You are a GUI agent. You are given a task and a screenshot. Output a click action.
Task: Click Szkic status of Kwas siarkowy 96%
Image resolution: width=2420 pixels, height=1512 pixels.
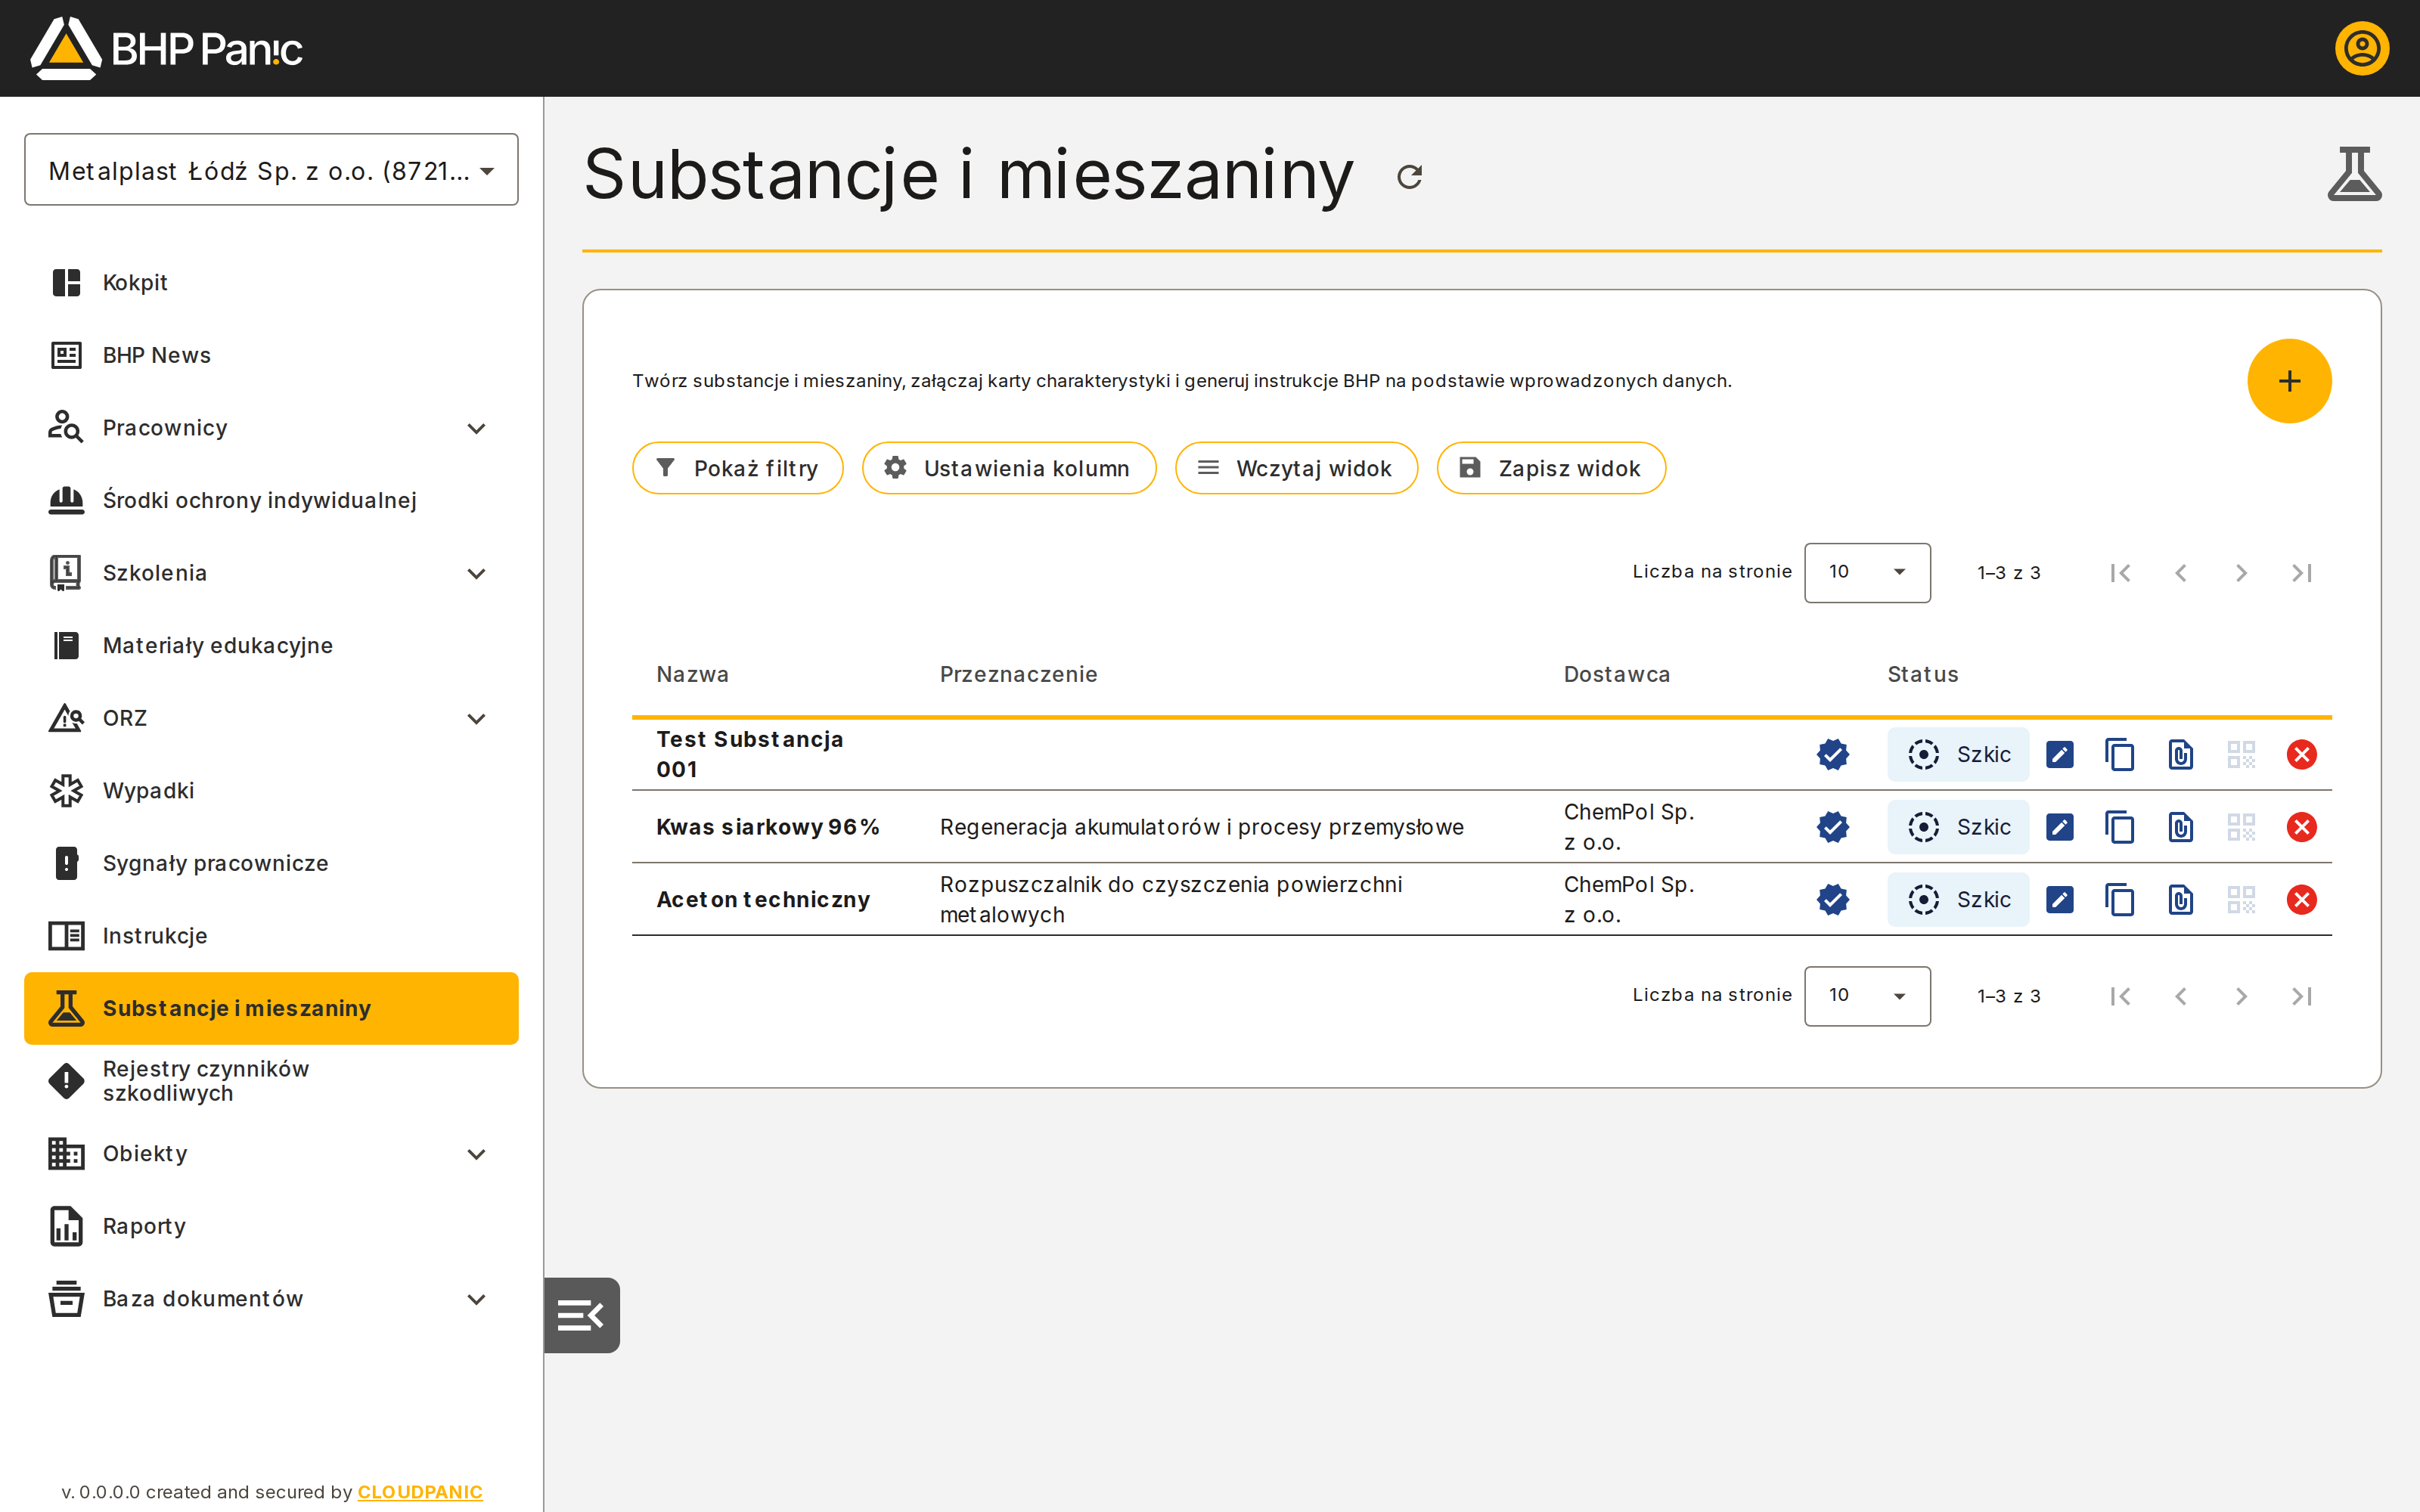(1957, 827)
